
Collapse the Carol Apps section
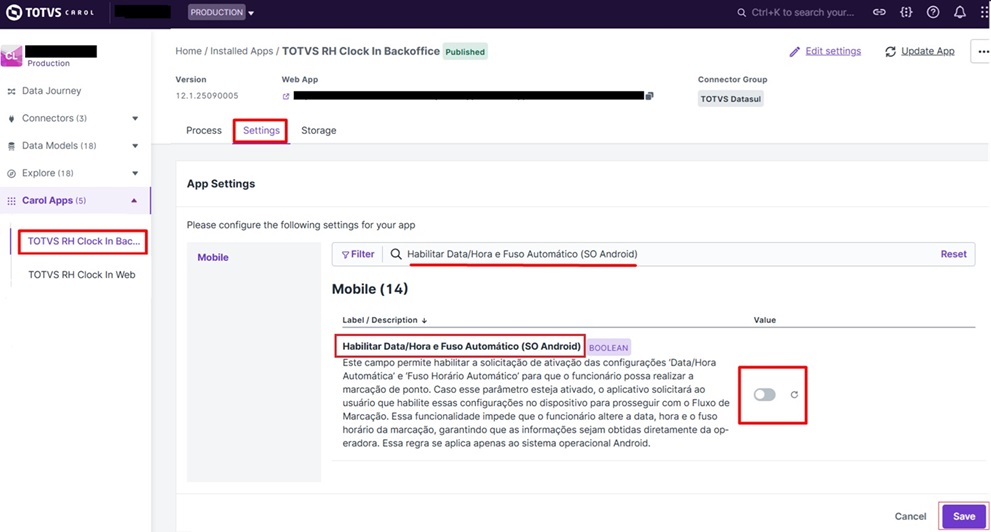pyautogui.click(x=134, y=200)
